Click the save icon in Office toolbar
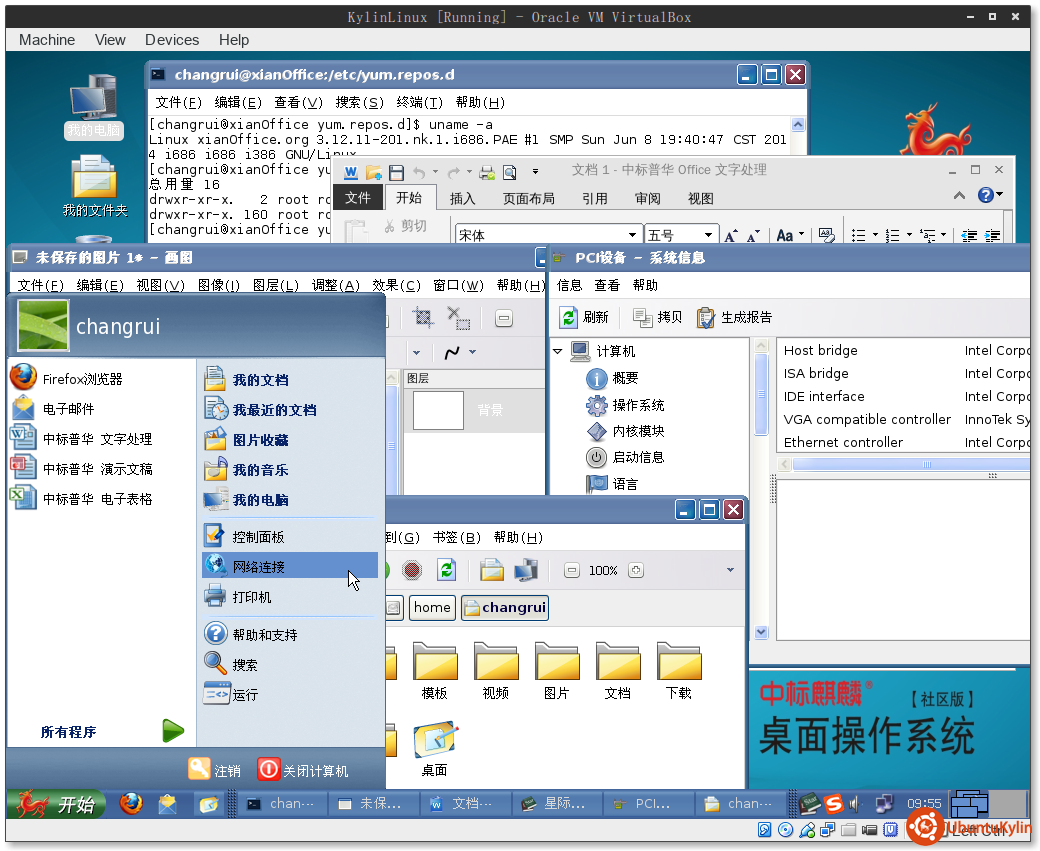Screen dimensions: 1040x851 [397, 172]
